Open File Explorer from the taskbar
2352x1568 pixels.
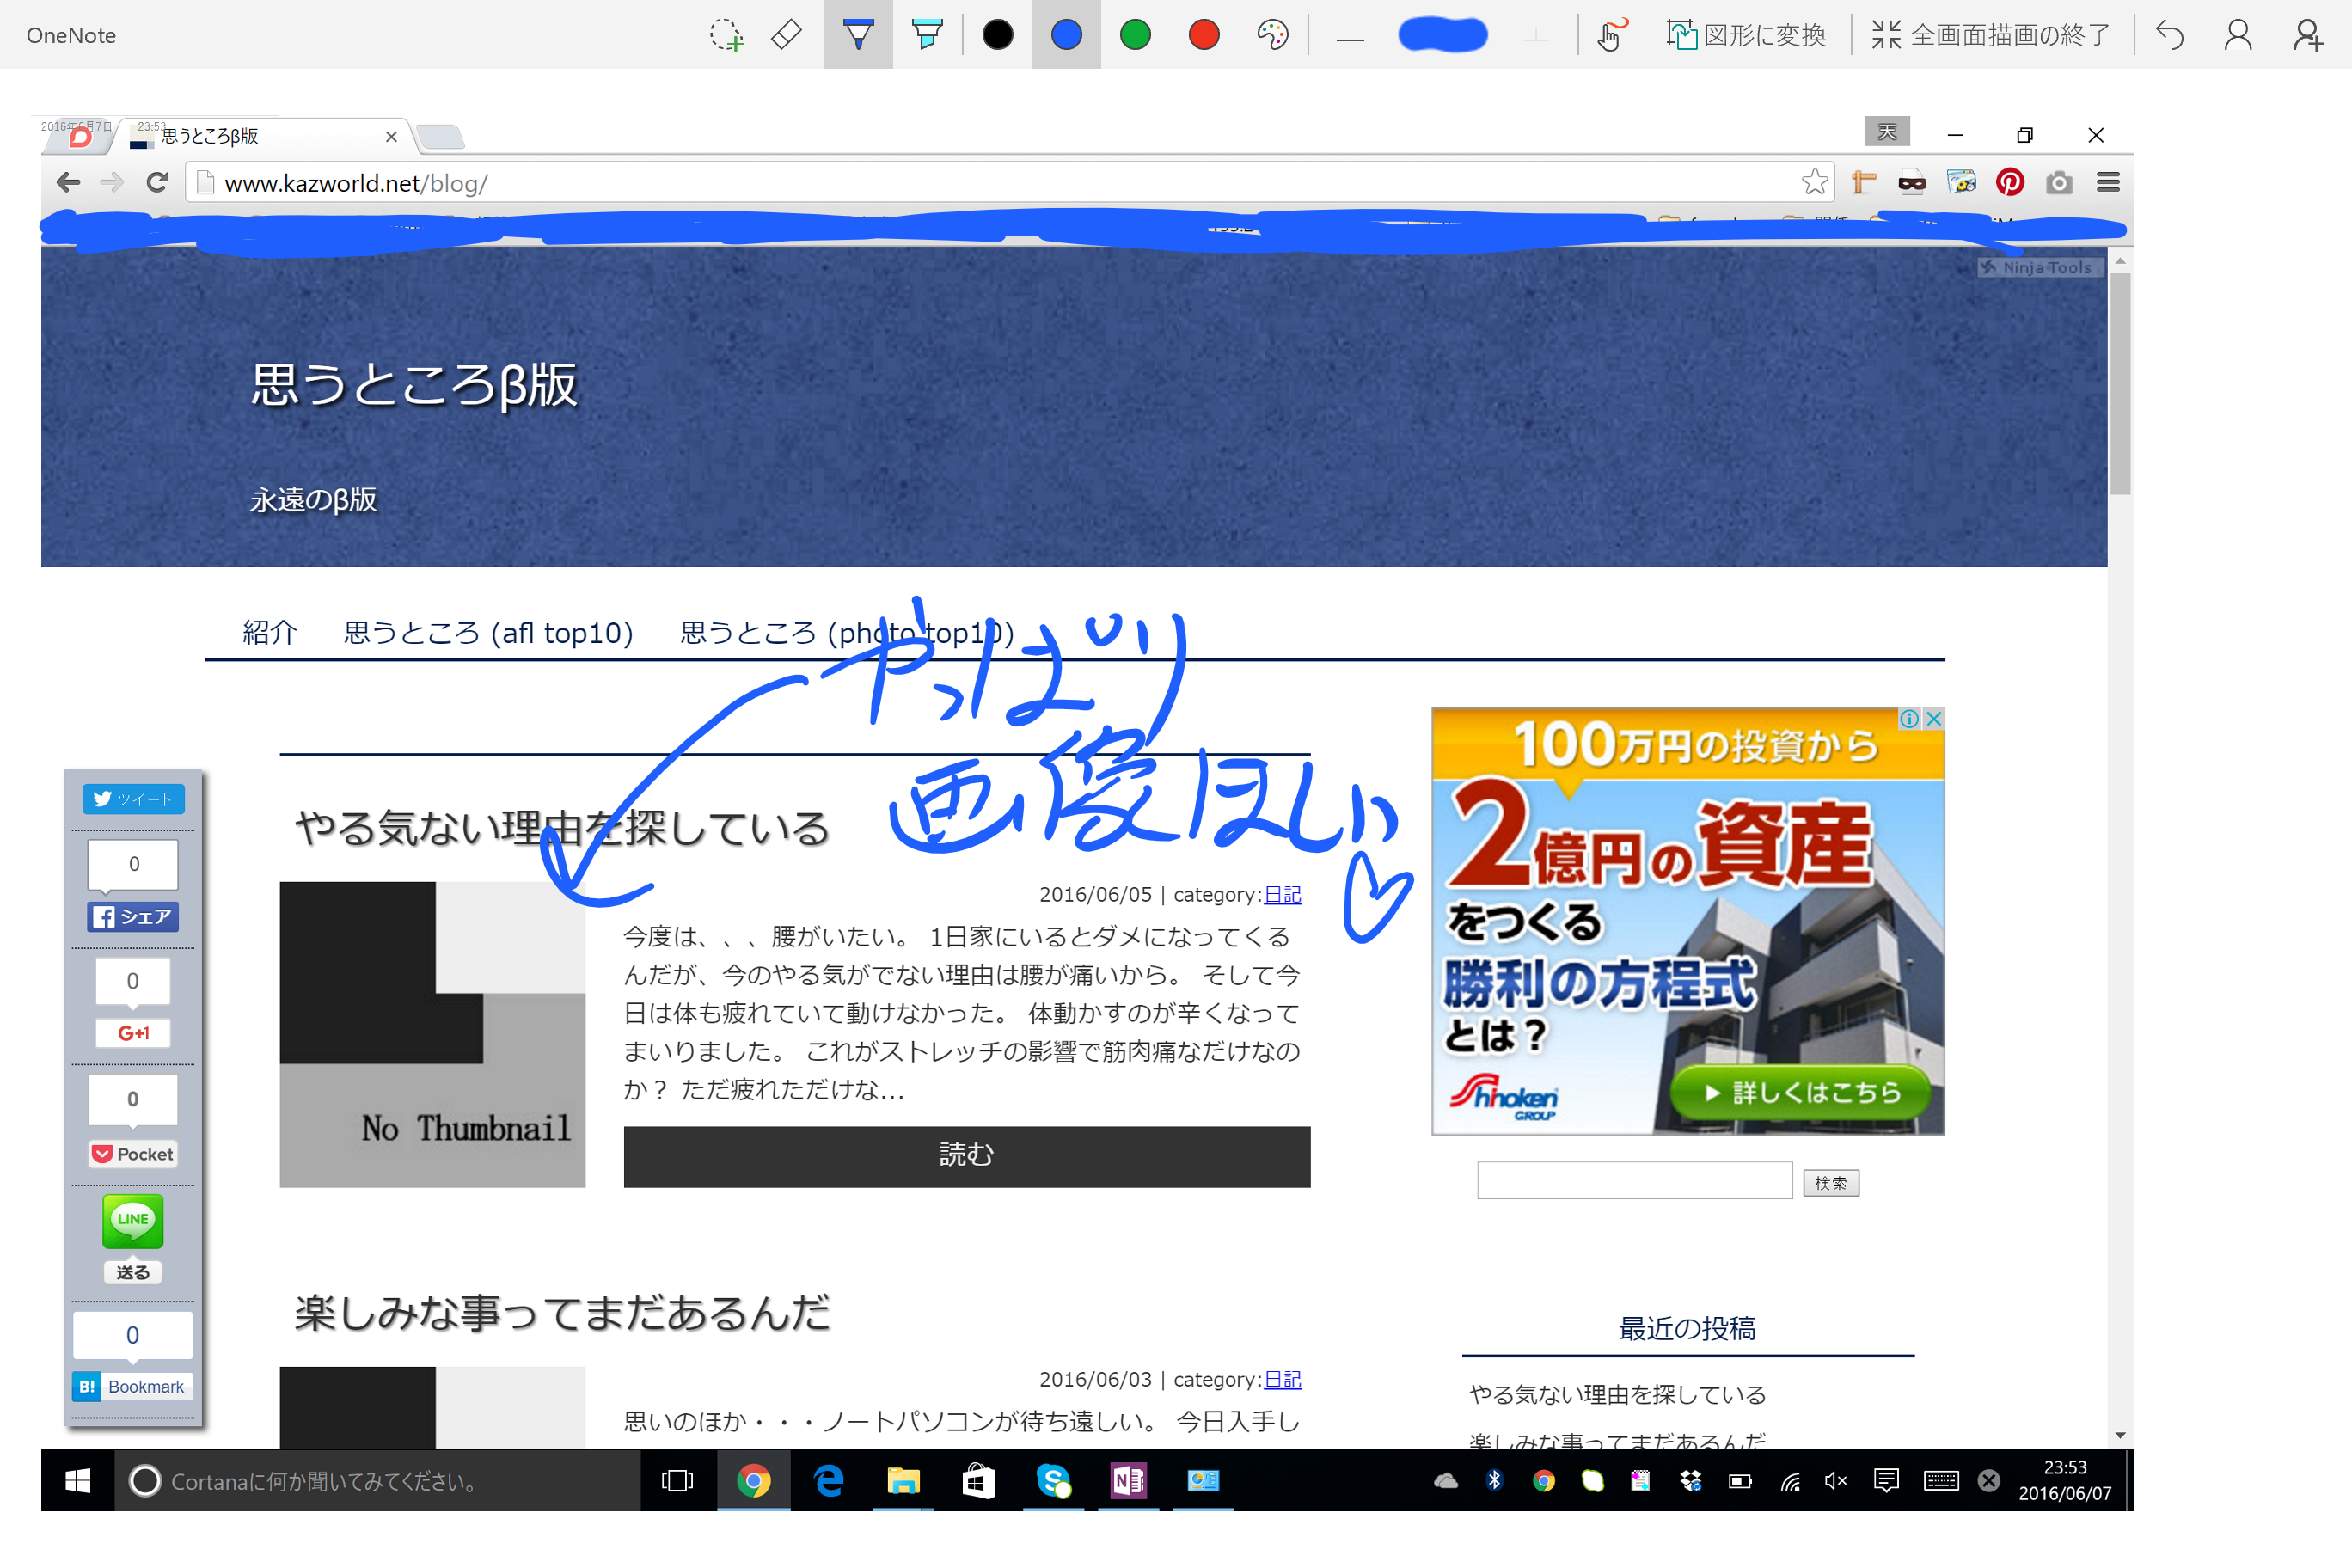[x=903, y=1481]
